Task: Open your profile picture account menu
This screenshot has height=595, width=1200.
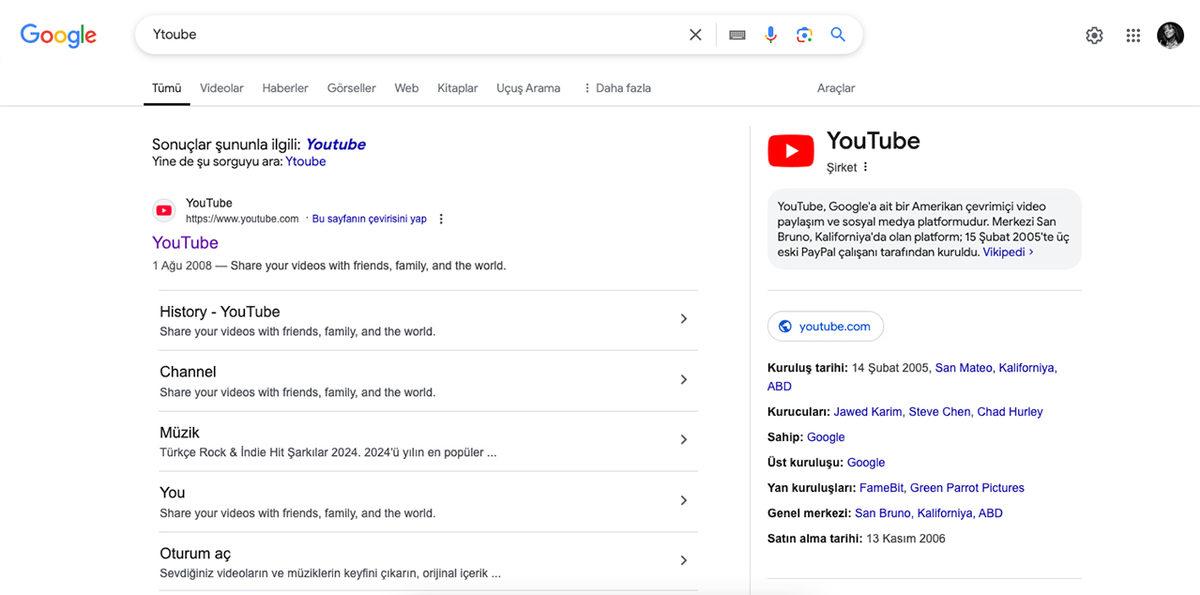Action: pyautogui.click(x=1170, y=33)
